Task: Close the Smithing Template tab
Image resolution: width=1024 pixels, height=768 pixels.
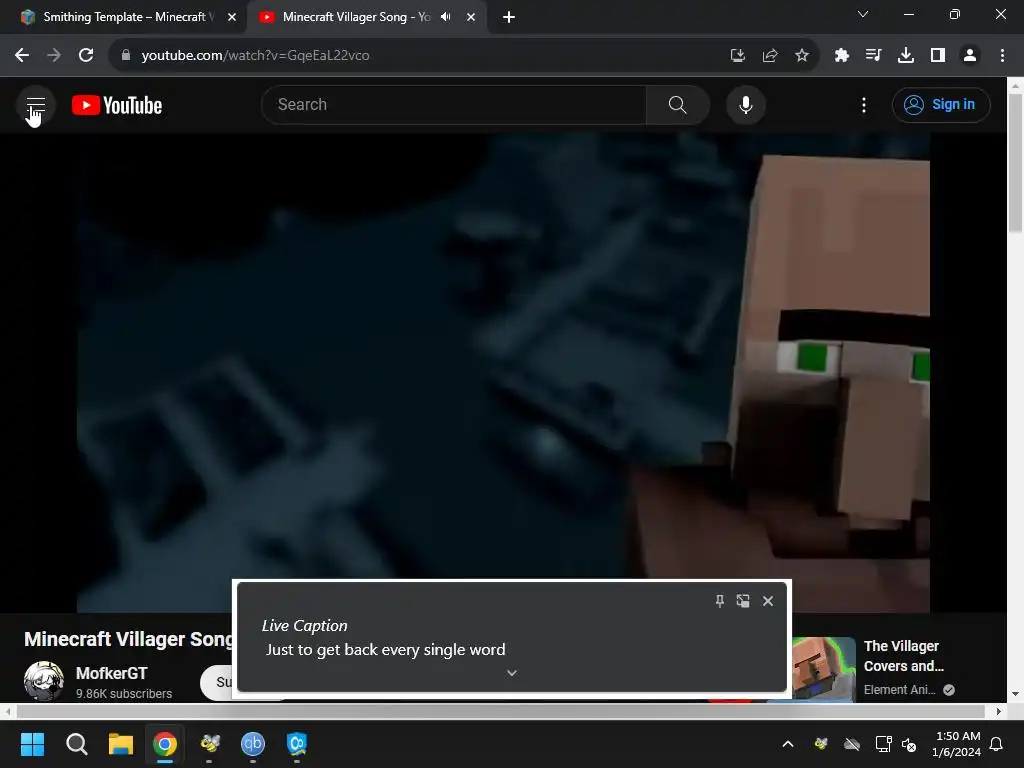Action: (x=231, y=17)
